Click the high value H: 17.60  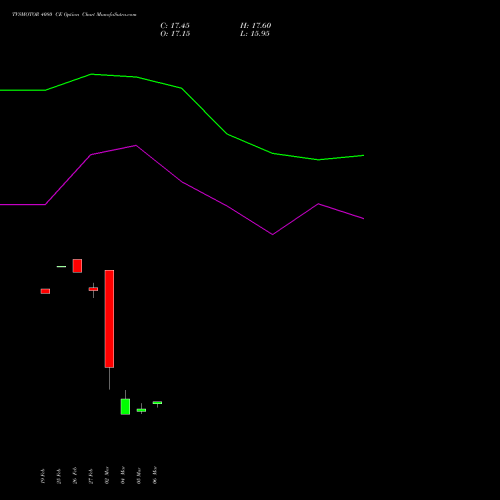(x=255, y=26)
